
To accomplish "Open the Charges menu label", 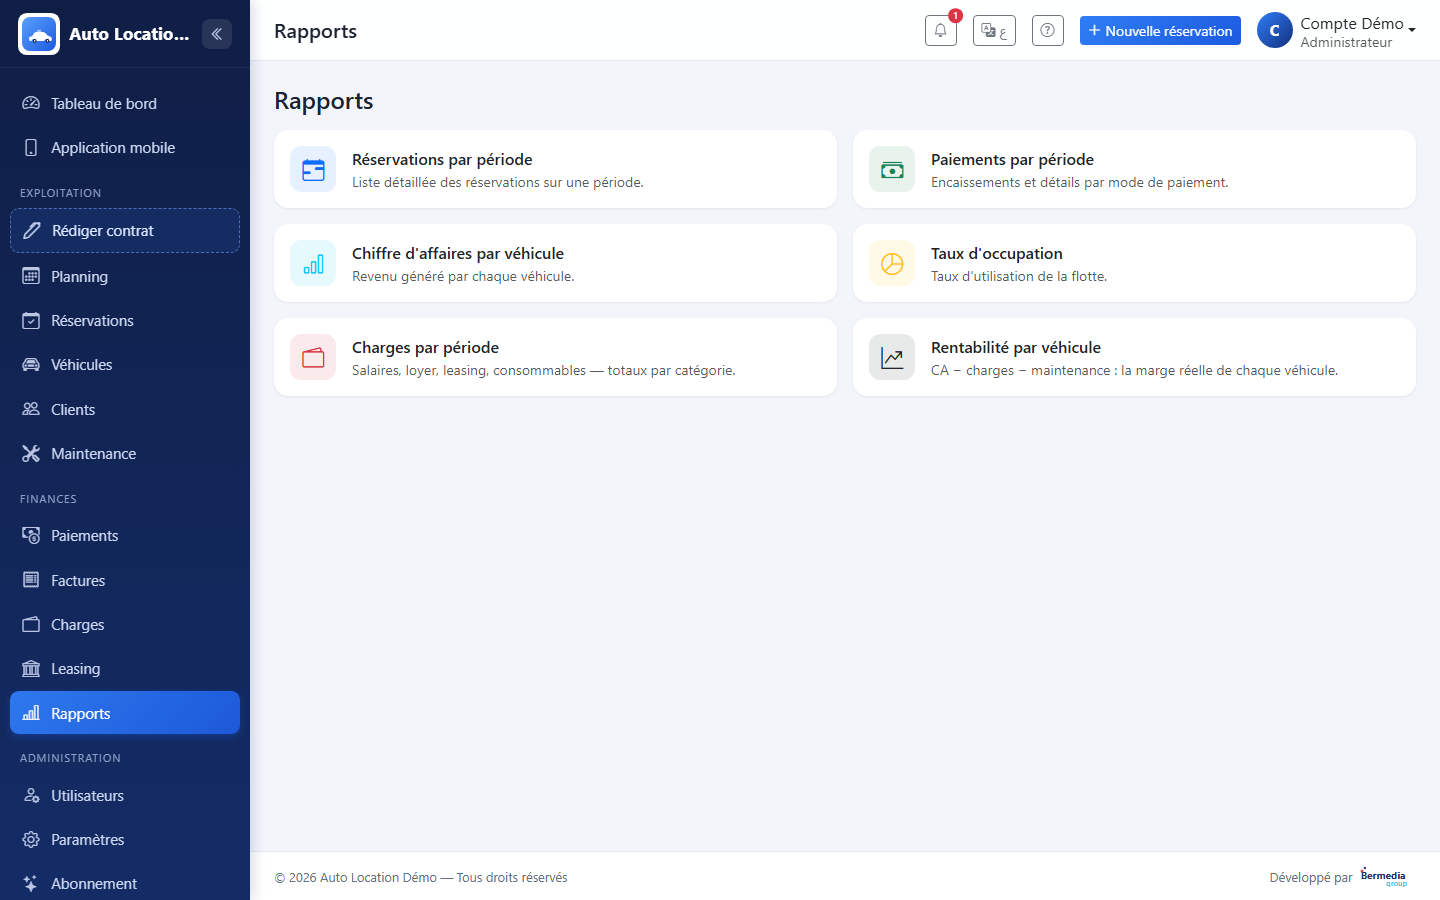I will 78,624.
